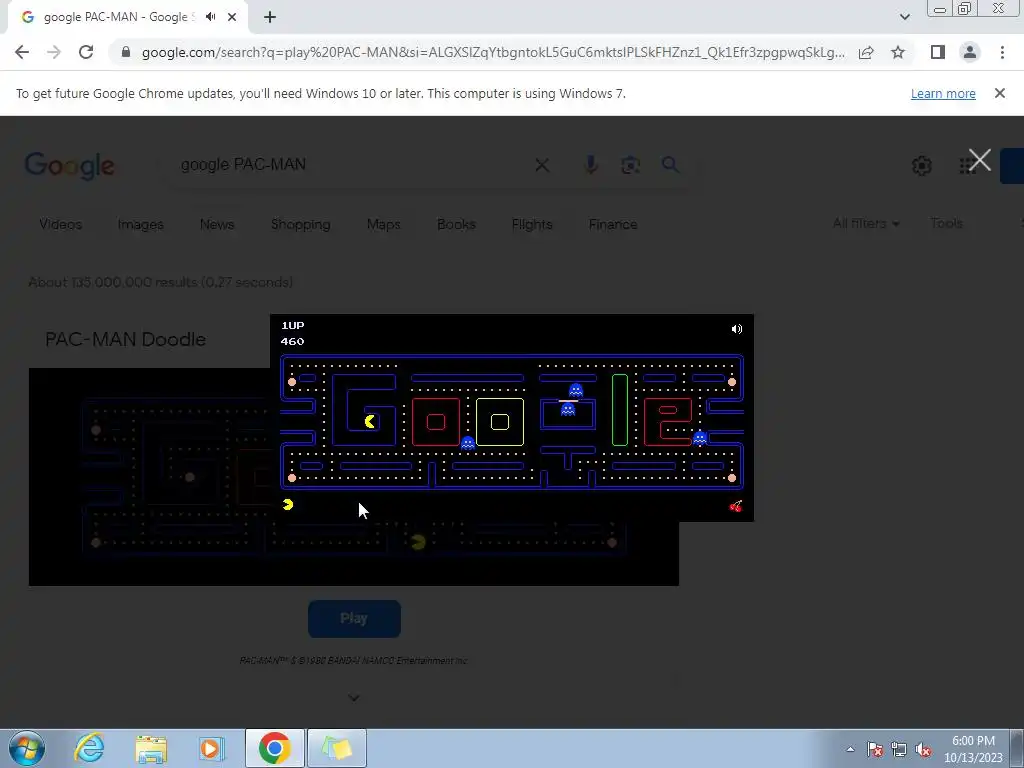This screenshot has height=768, width=1024.
Task: Share this page from the address bar
Action: pyautogui.click(x=866, y=52)
